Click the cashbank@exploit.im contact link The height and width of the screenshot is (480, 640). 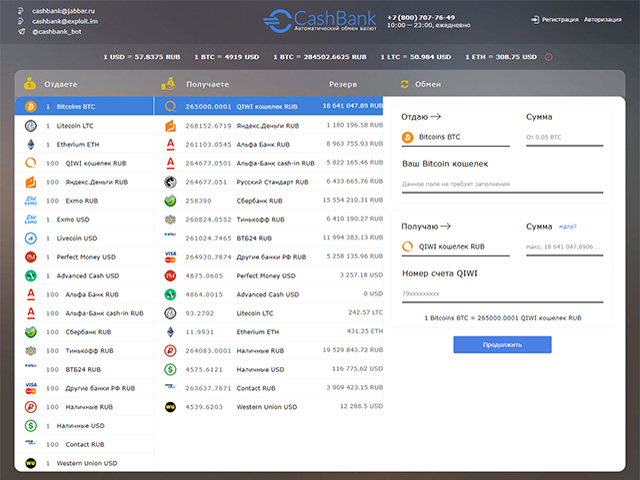[65, 21]
